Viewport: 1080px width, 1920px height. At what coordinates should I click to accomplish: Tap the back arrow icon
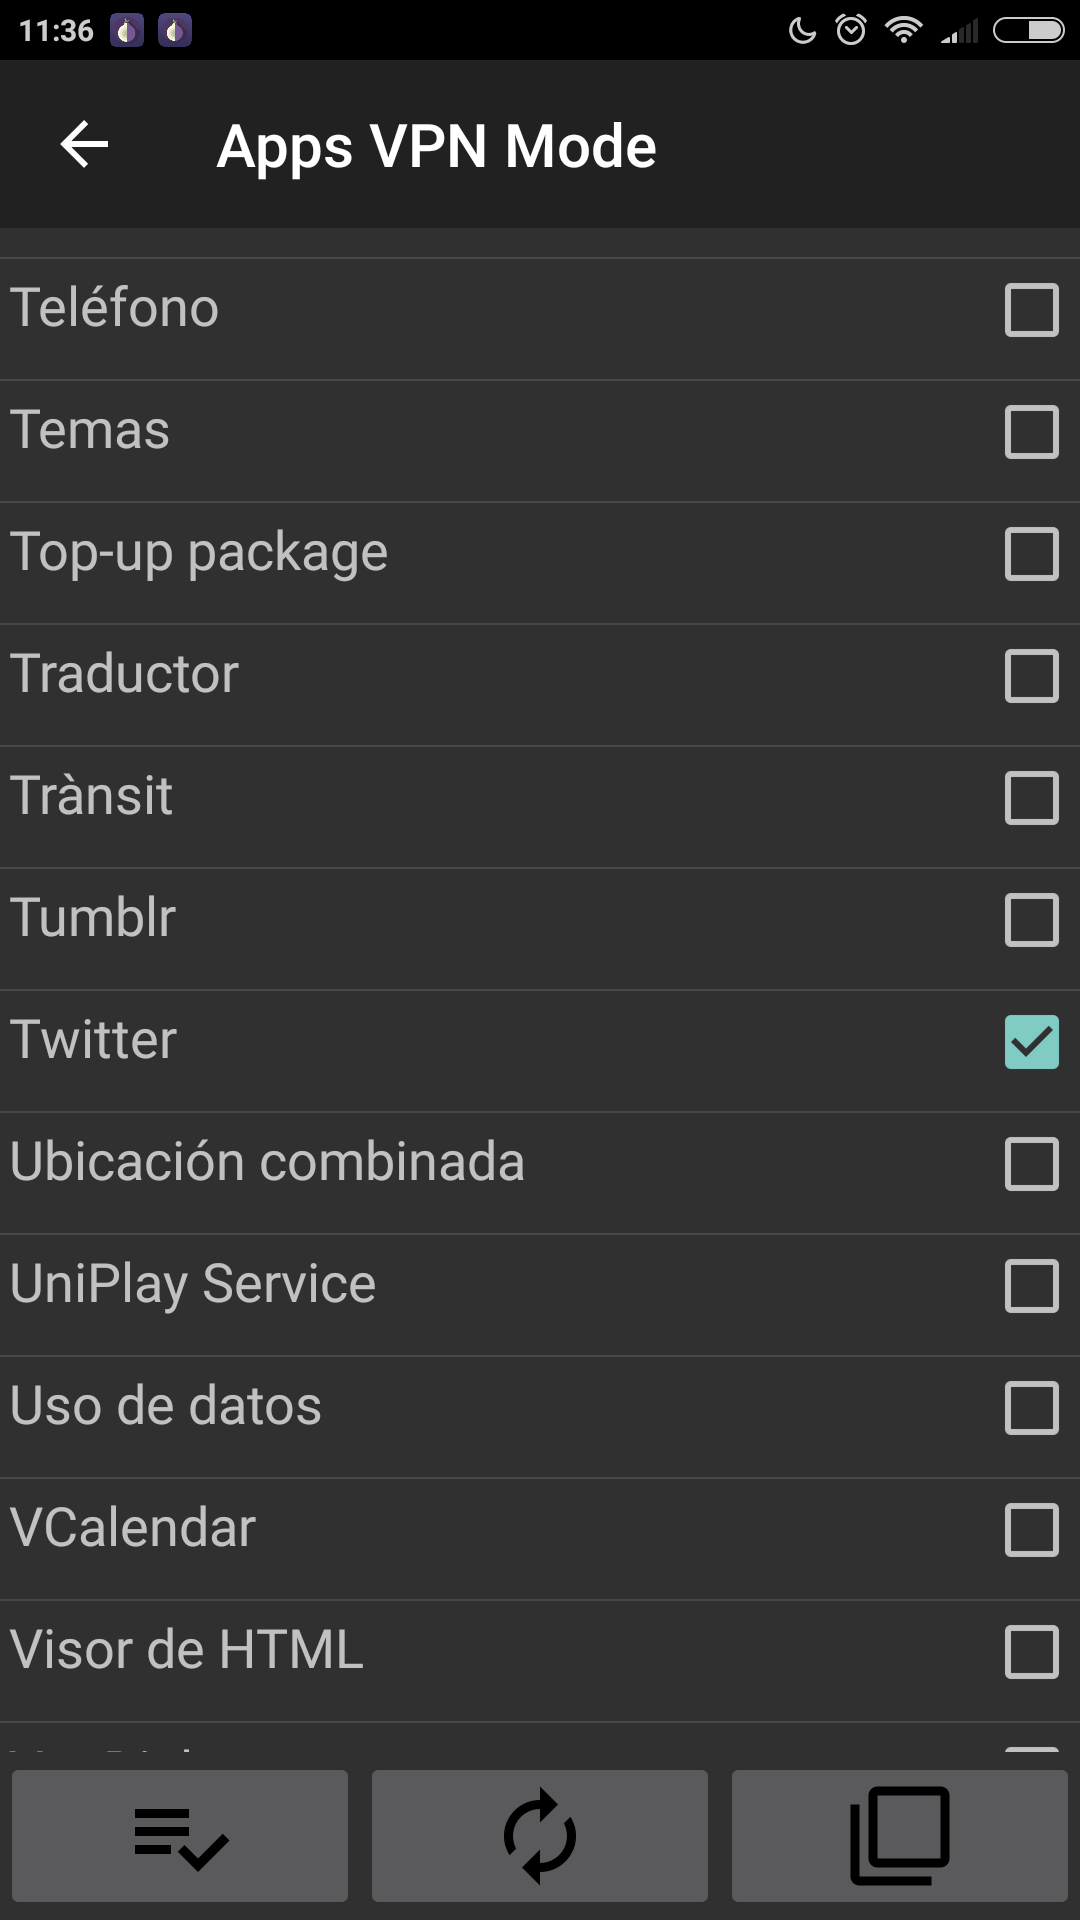point(84,146)
